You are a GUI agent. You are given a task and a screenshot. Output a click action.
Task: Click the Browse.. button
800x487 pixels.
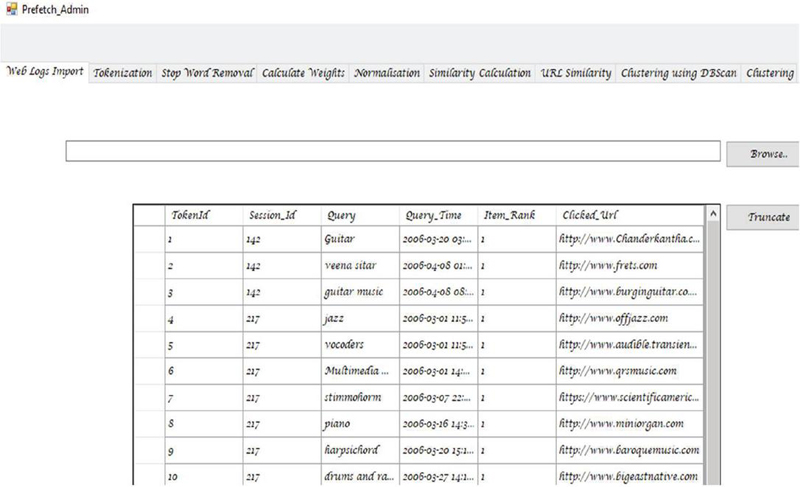coord(763,154)
